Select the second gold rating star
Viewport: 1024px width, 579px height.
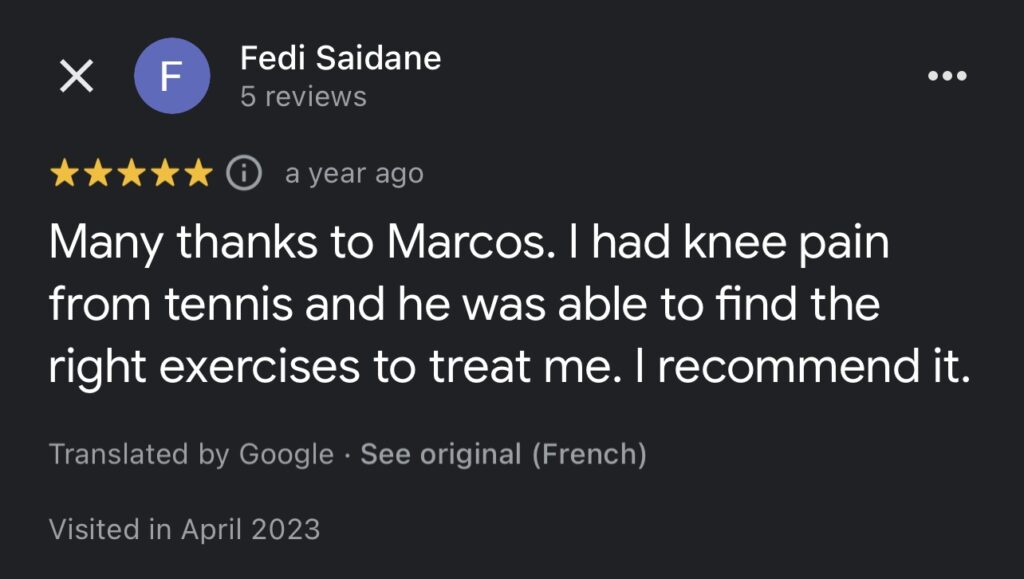[x=98, y=174]
